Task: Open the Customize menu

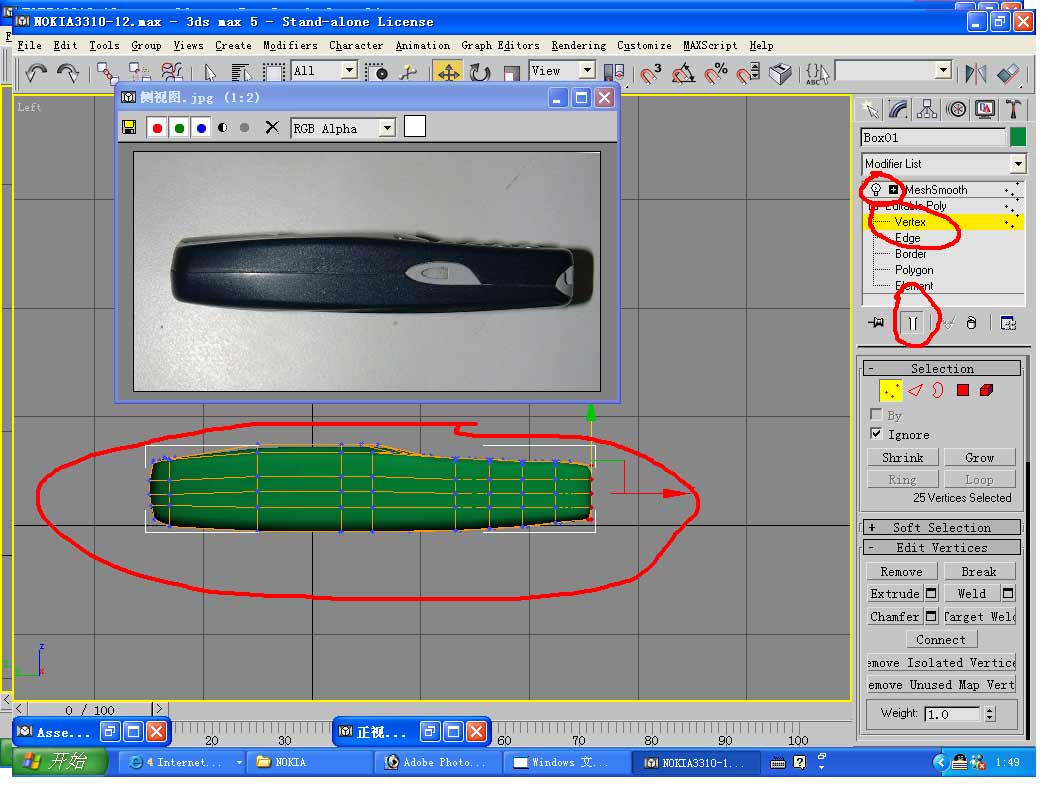Action: [644, 46]
